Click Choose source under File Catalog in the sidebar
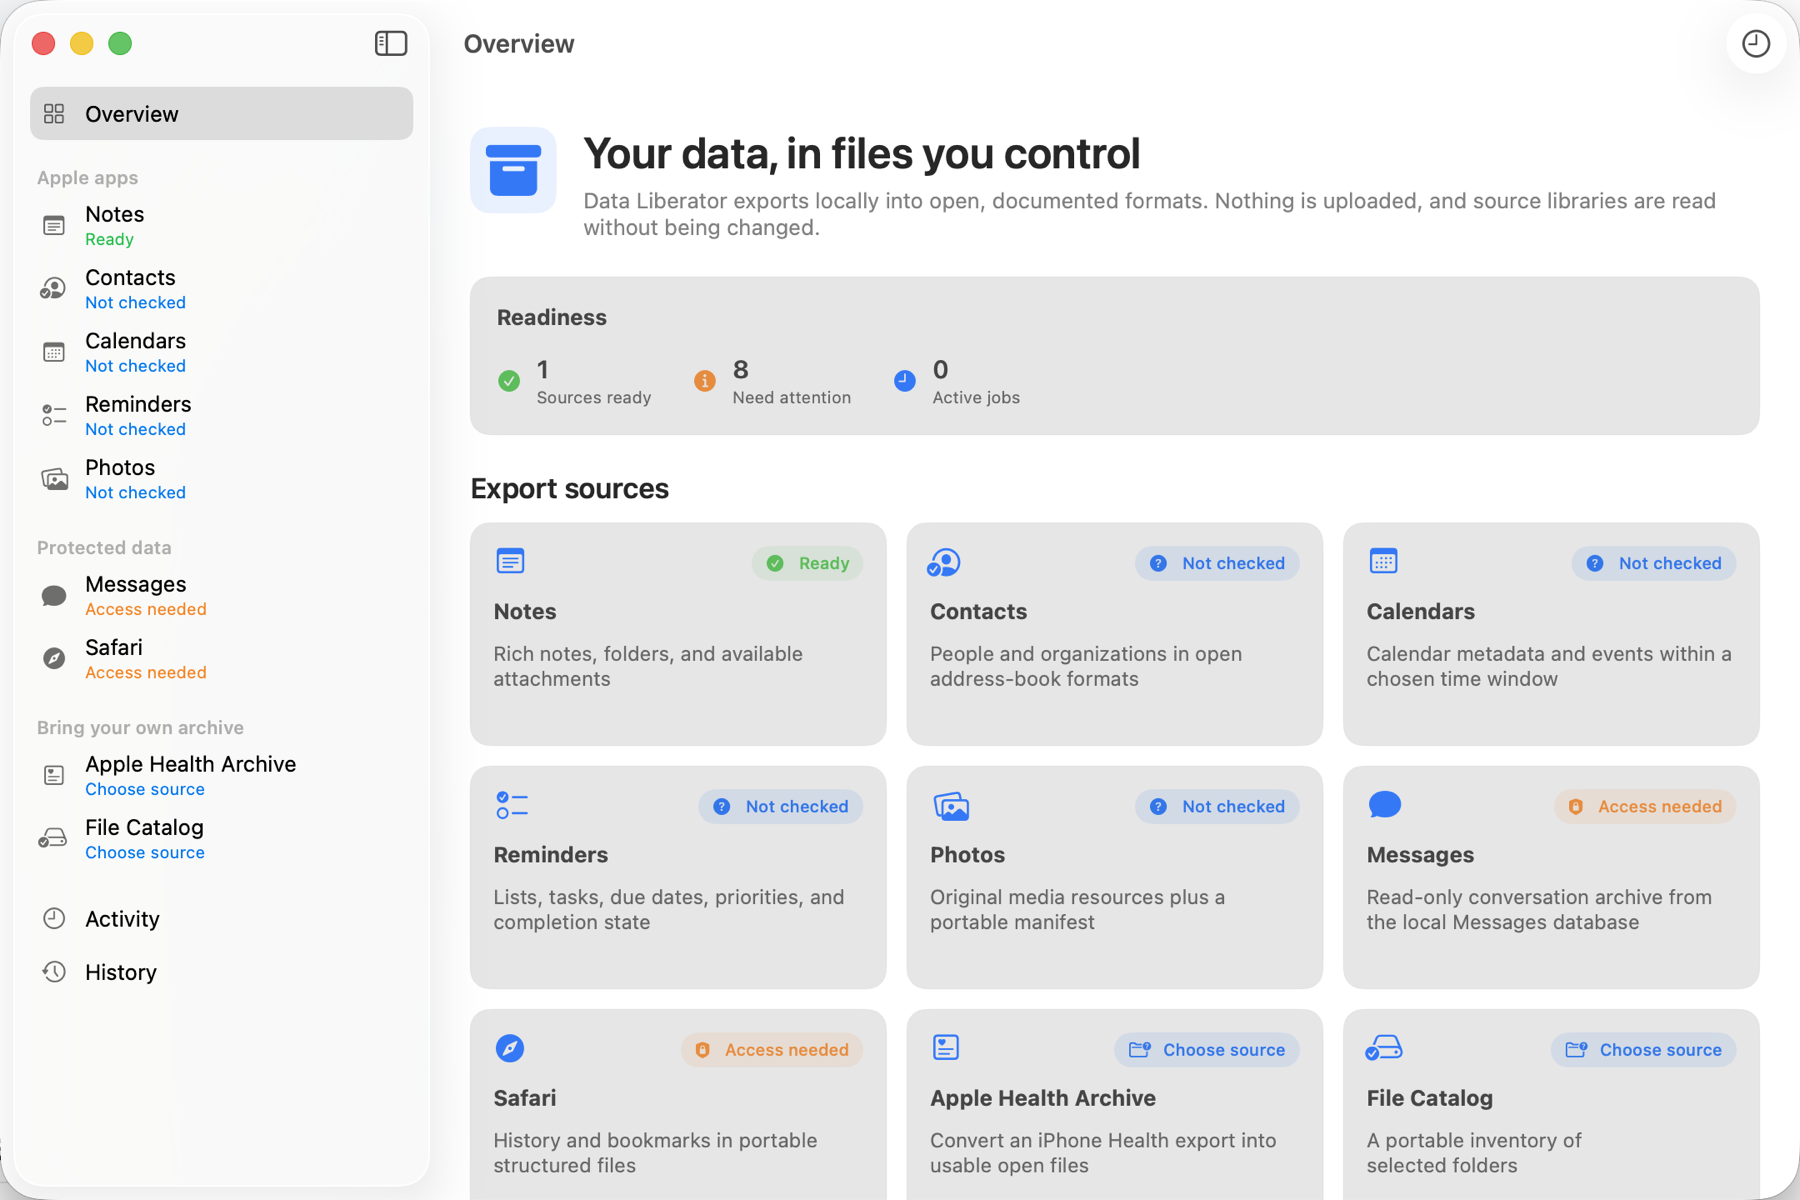The width and height of the screenshot is (1800, 1200). click(x=145, y=852)
